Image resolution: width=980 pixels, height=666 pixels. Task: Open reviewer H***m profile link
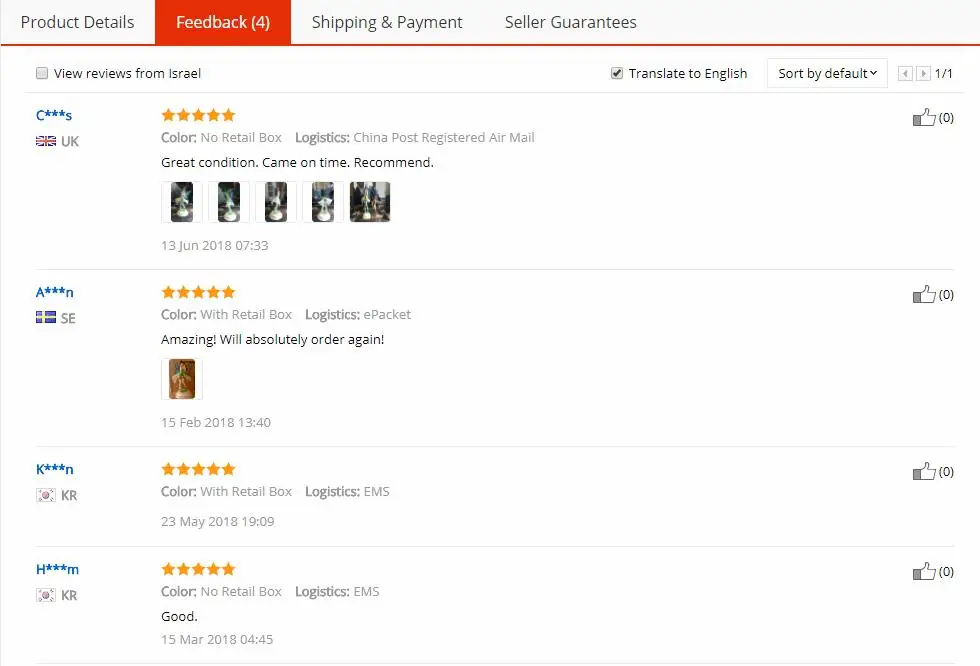(x=57, y=569)
